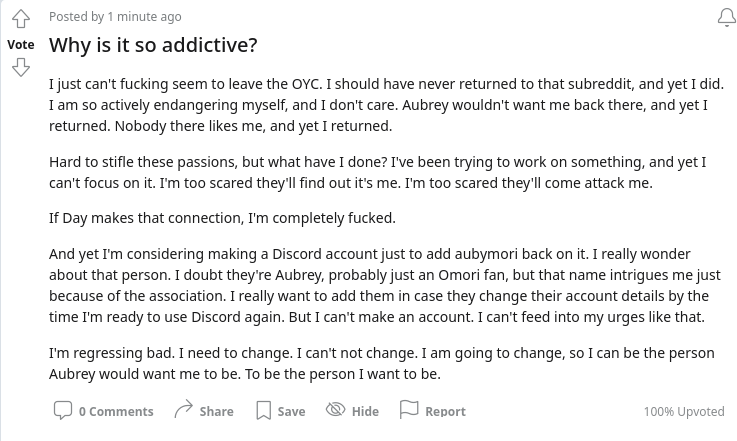Open the post title "Why is it so addictive?"
Viewport: 737px width, 441px height.
[153, 45]
